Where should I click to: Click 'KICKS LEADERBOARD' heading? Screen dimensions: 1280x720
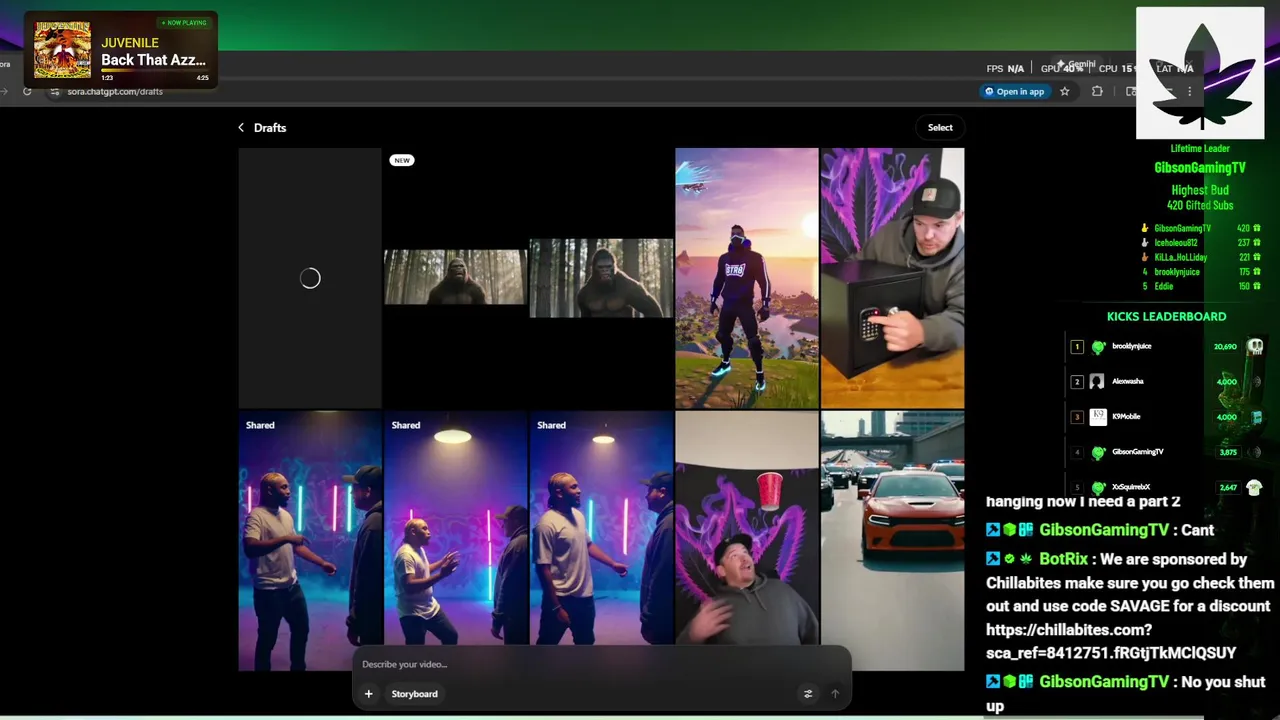tap(1166, 316)
